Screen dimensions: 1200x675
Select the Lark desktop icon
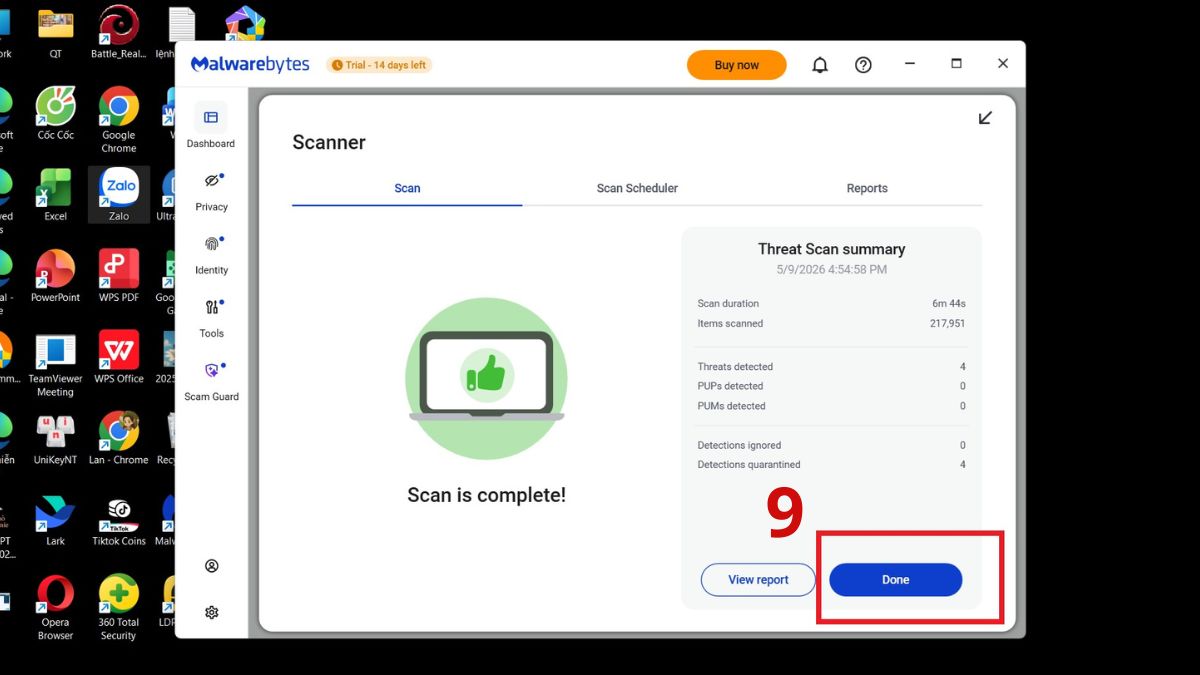[x=56, y=519]
